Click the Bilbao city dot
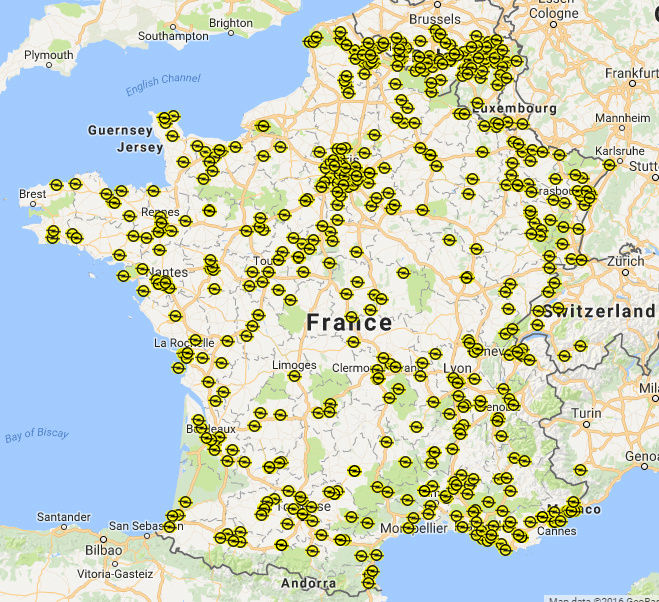This screenshot has height=602, width=659. click(103, 539)
